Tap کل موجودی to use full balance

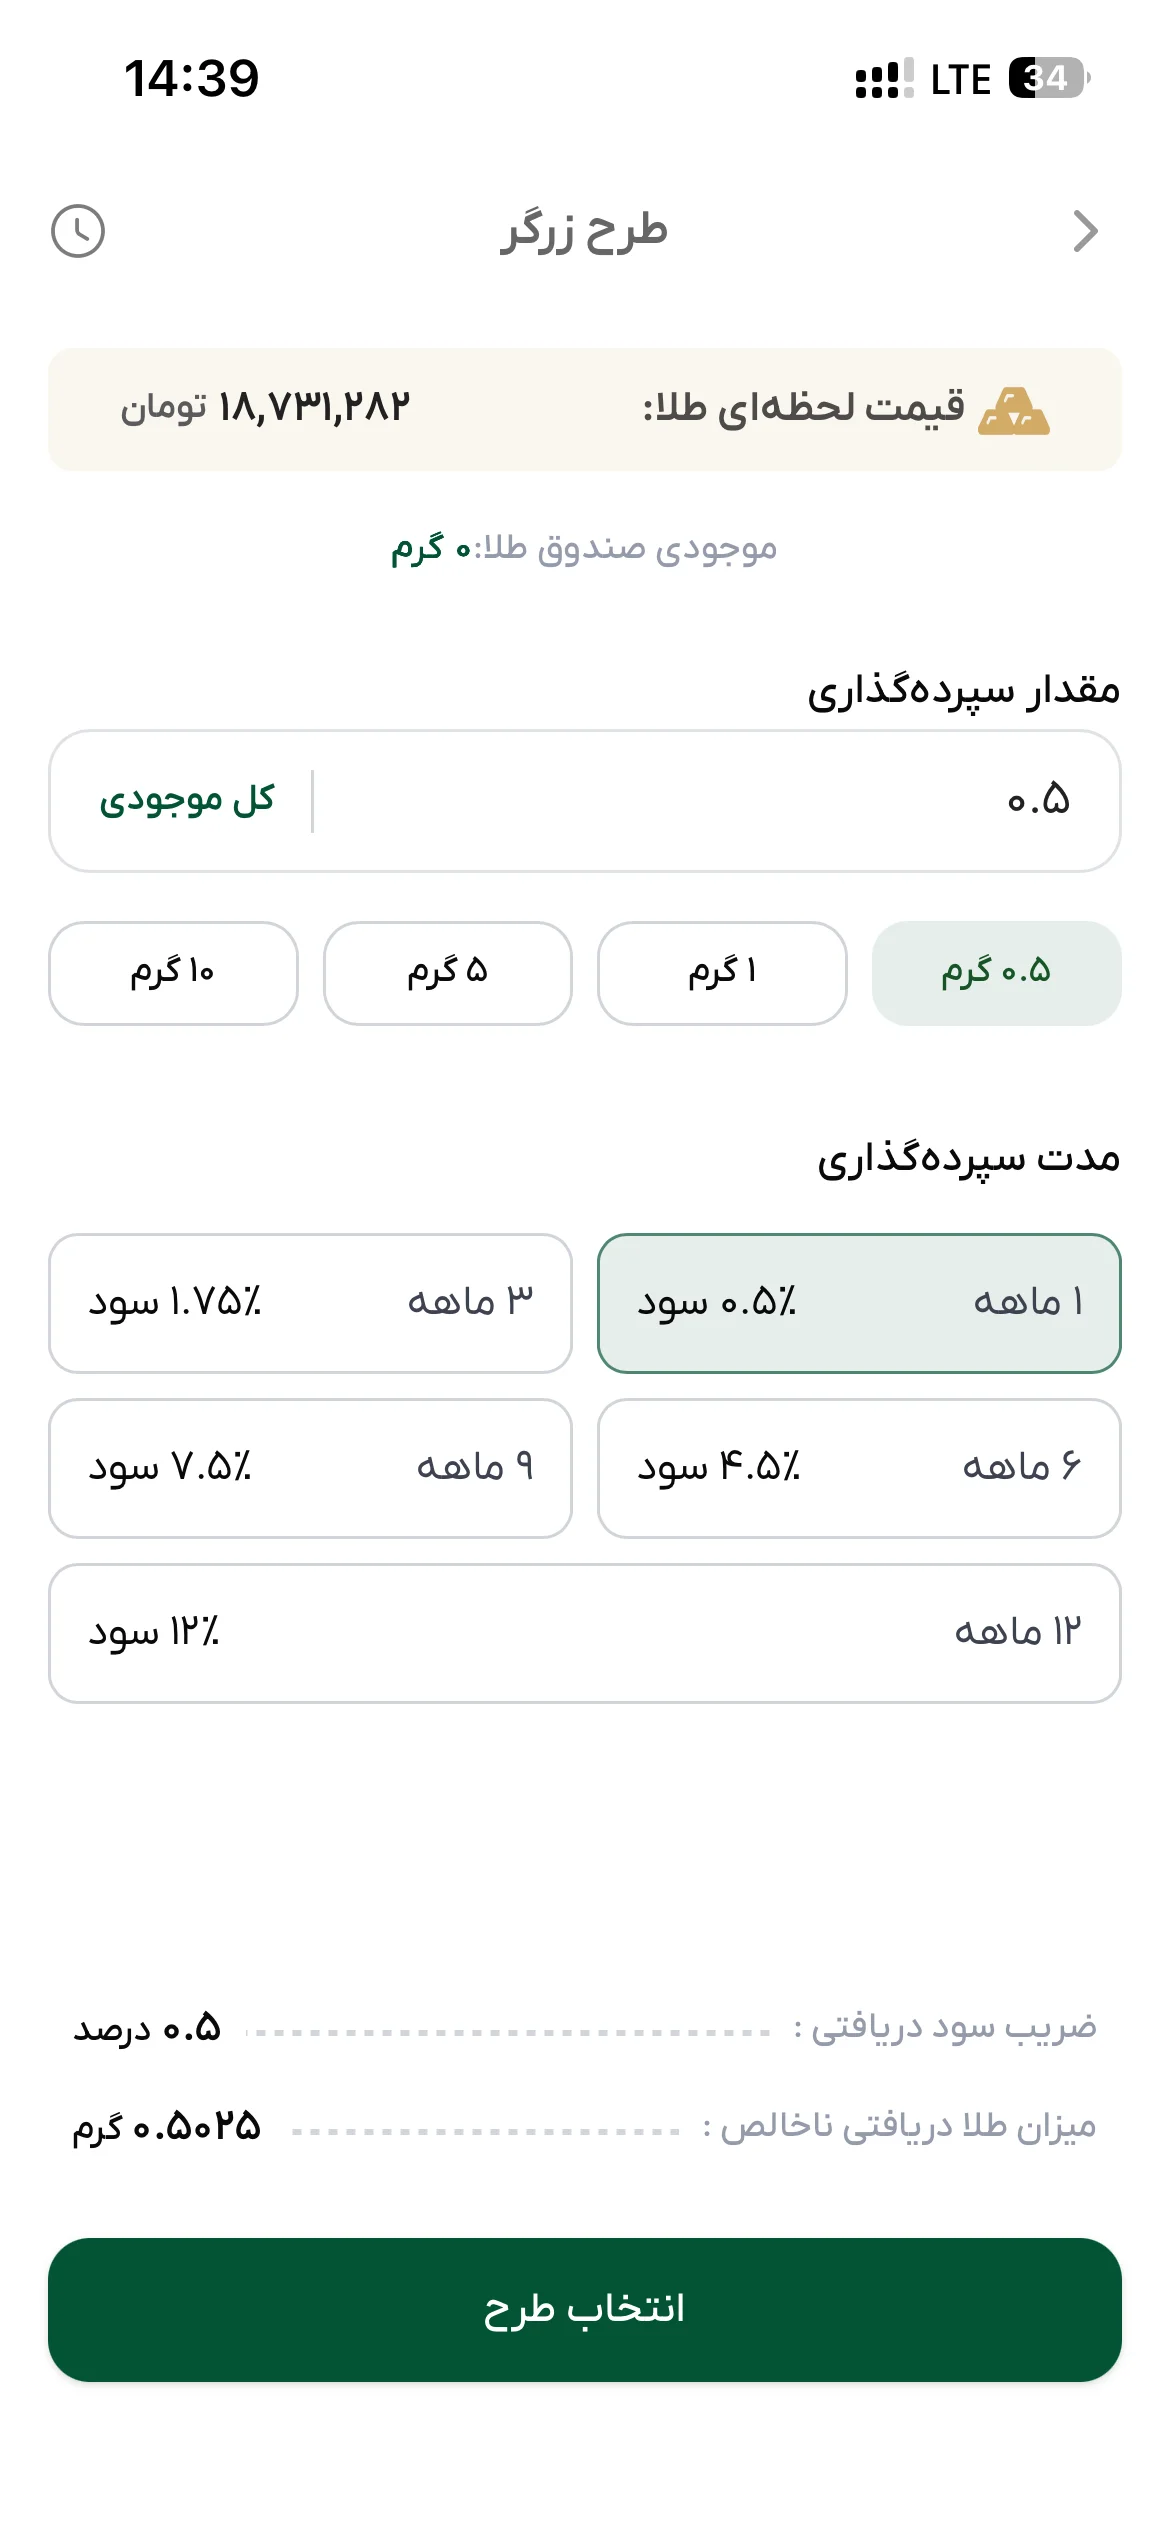[187, 801]
